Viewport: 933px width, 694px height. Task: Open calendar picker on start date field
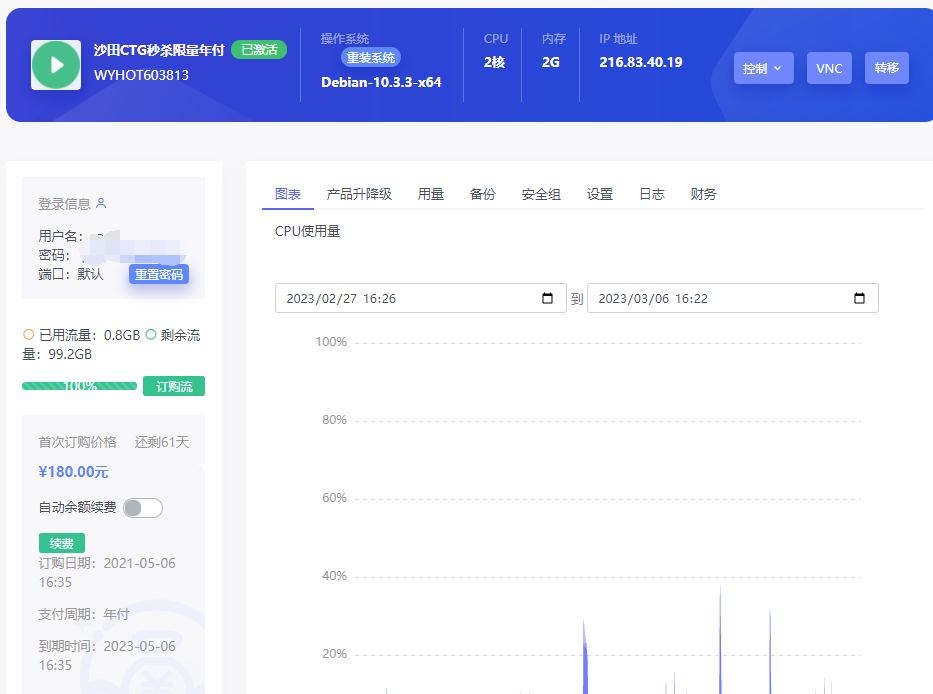coord(547,298)
